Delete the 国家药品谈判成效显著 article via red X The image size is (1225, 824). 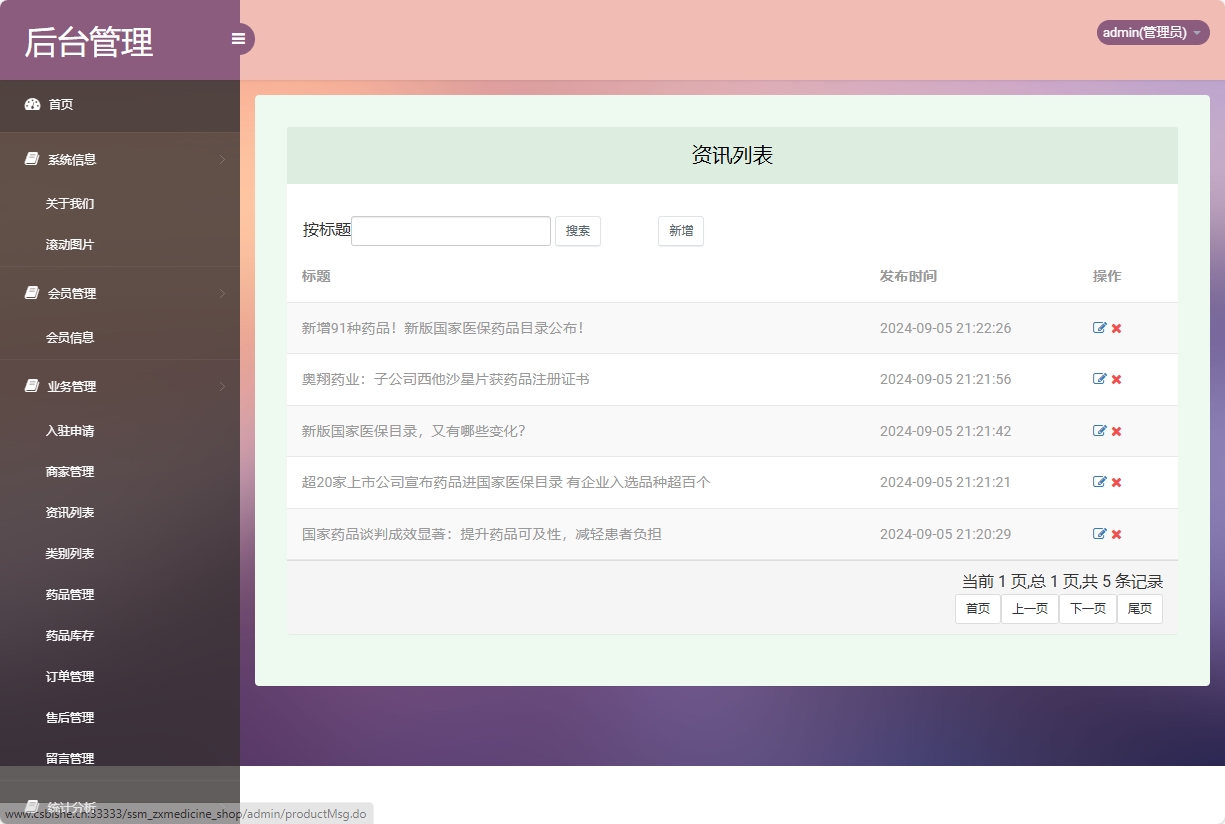click(1115, 533)
